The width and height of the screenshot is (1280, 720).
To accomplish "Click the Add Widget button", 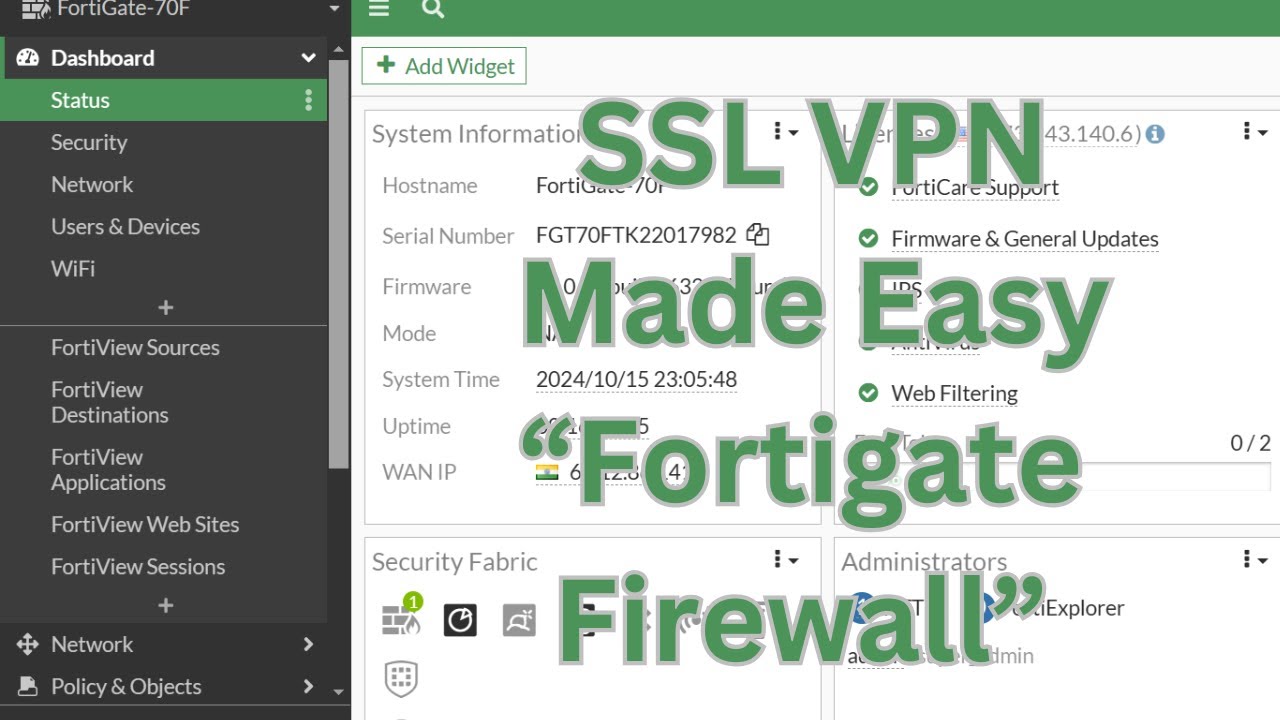I will point(444,66).
